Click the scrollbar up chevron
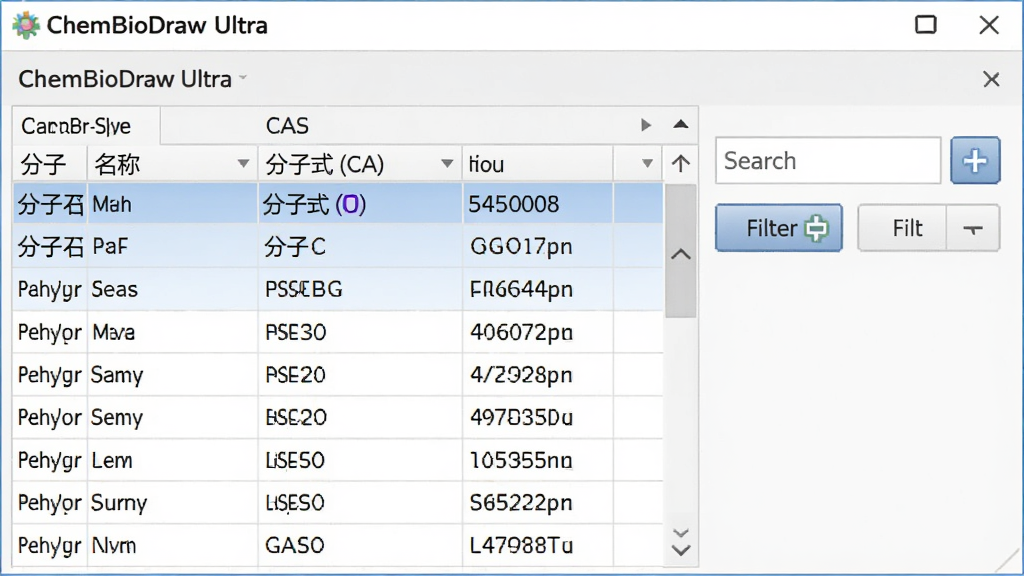This screenshot has width=1024, height=576. [x=680, y=254]
